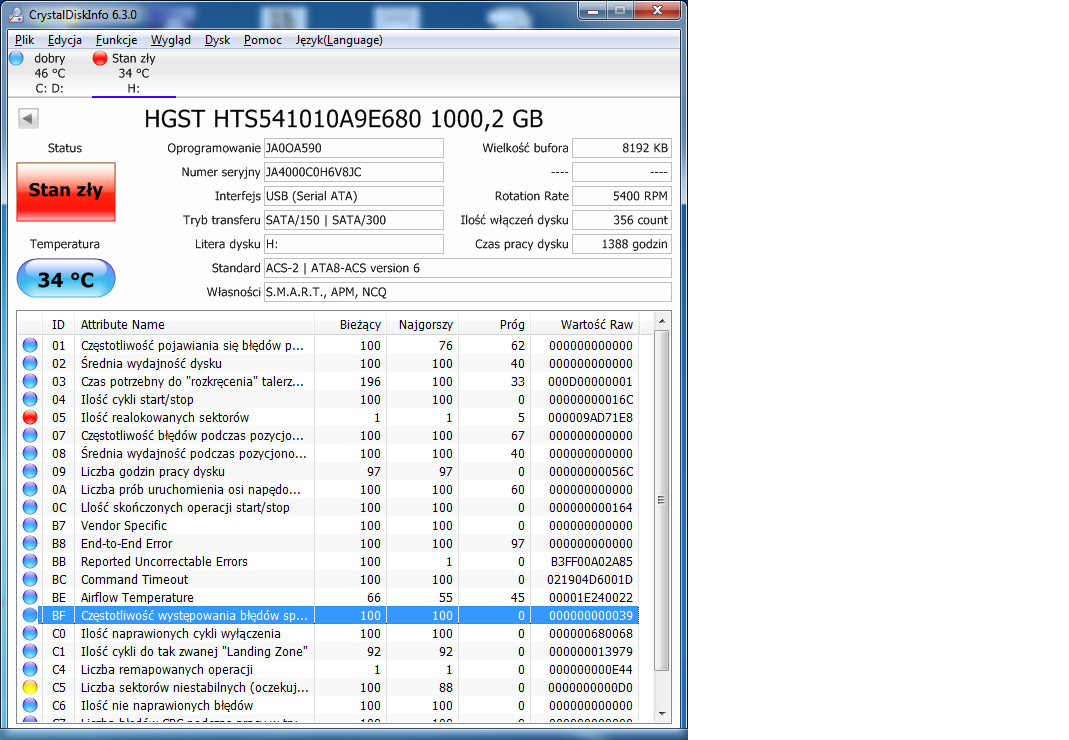Viewport: 1069px width, 740px height.
Task: Click the Wartość Raw column header
Action: click(584, 325)
